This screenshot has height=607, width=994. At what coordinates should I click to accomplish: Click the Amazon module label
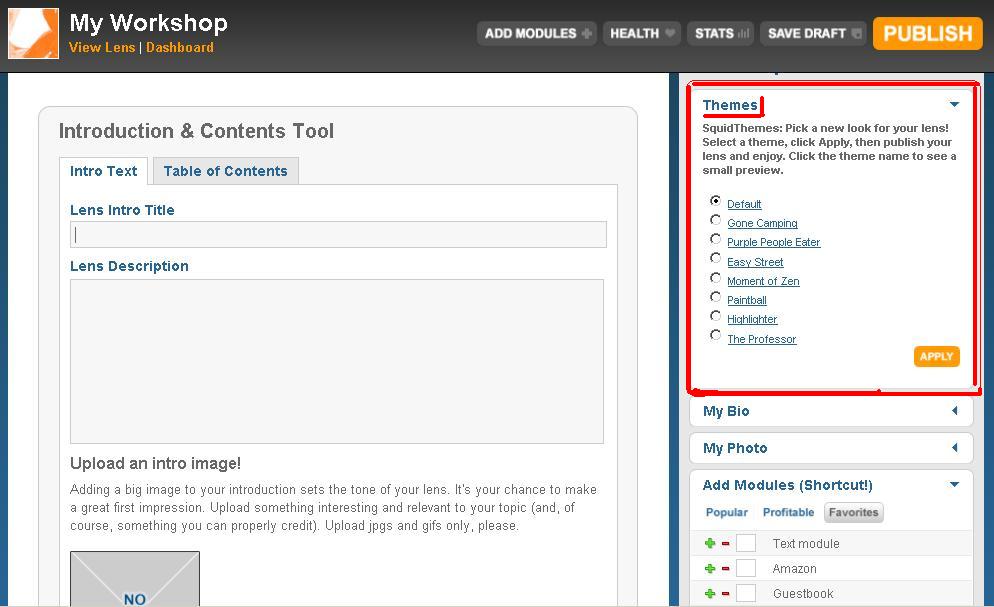(x=794, y=569)
